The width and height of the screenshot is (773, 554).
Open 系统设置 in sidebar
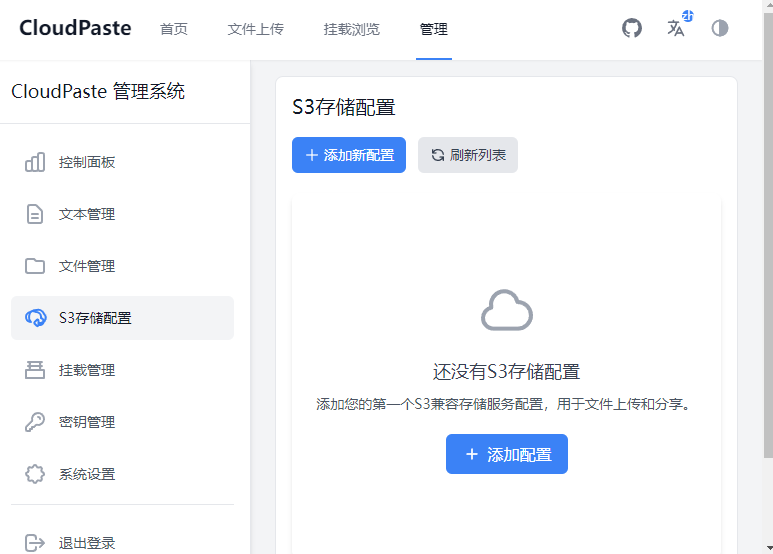click(x=122, y=474)
